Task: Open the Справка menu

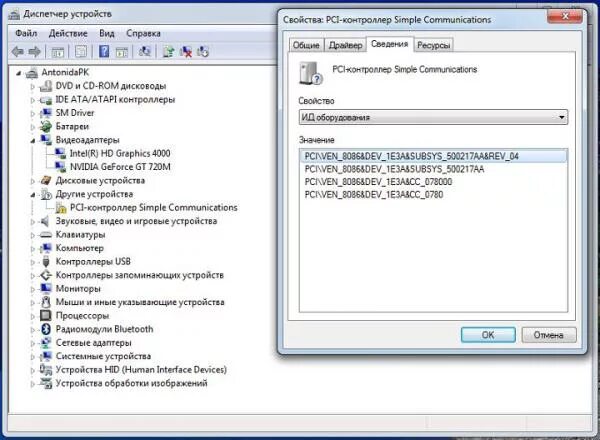Action: tap(143, 33)
